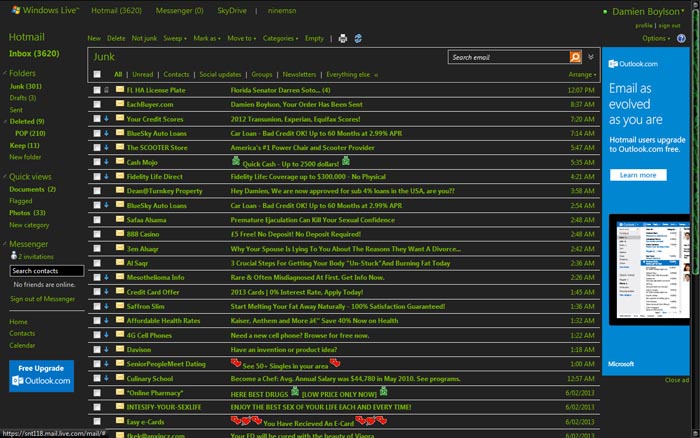Check the SeniorPeopleMeet Dating email checkbox
The width and height of the screenshot is (700, 438).
[97, 364]
